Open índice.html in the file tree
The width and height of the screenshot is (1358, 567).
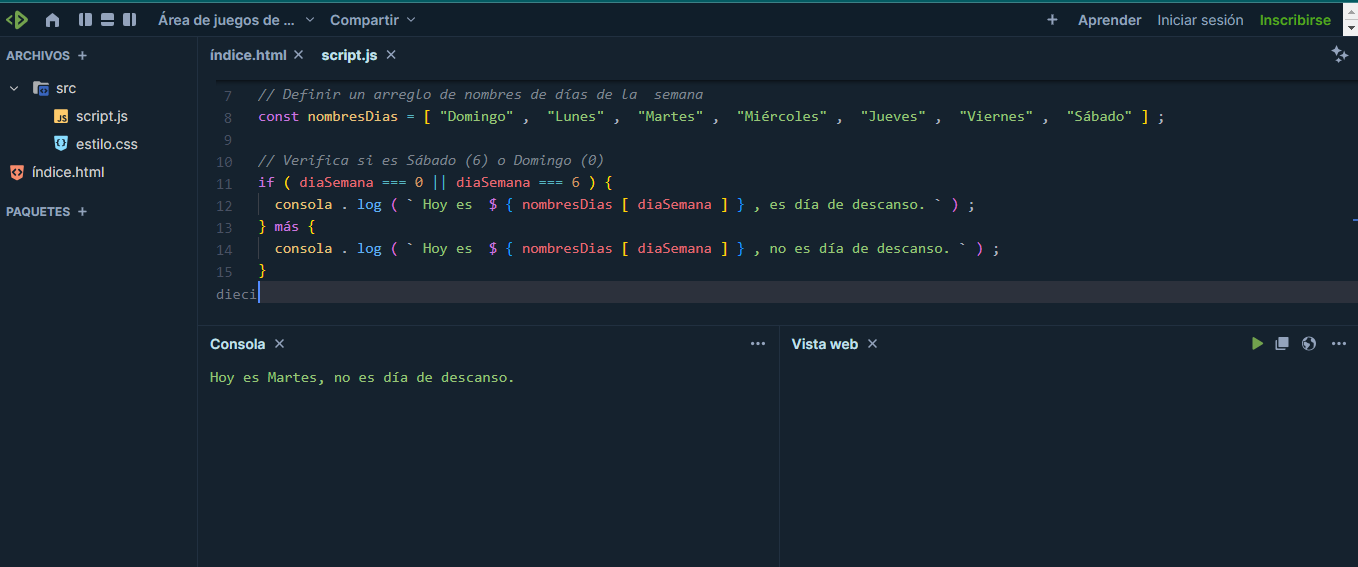click(x=68, y=172)
